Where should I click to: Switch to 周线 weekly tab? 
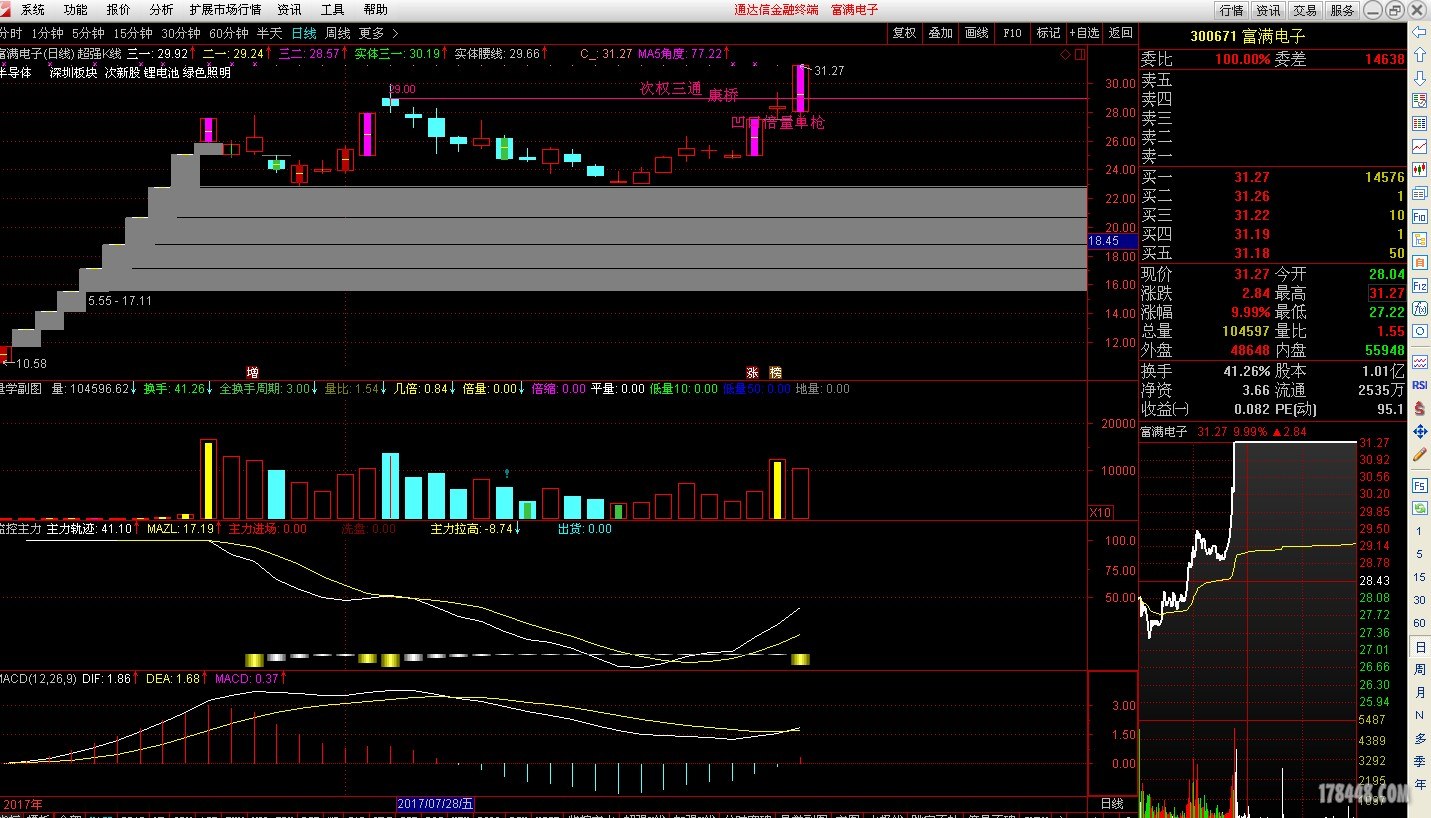pos(337,33)
